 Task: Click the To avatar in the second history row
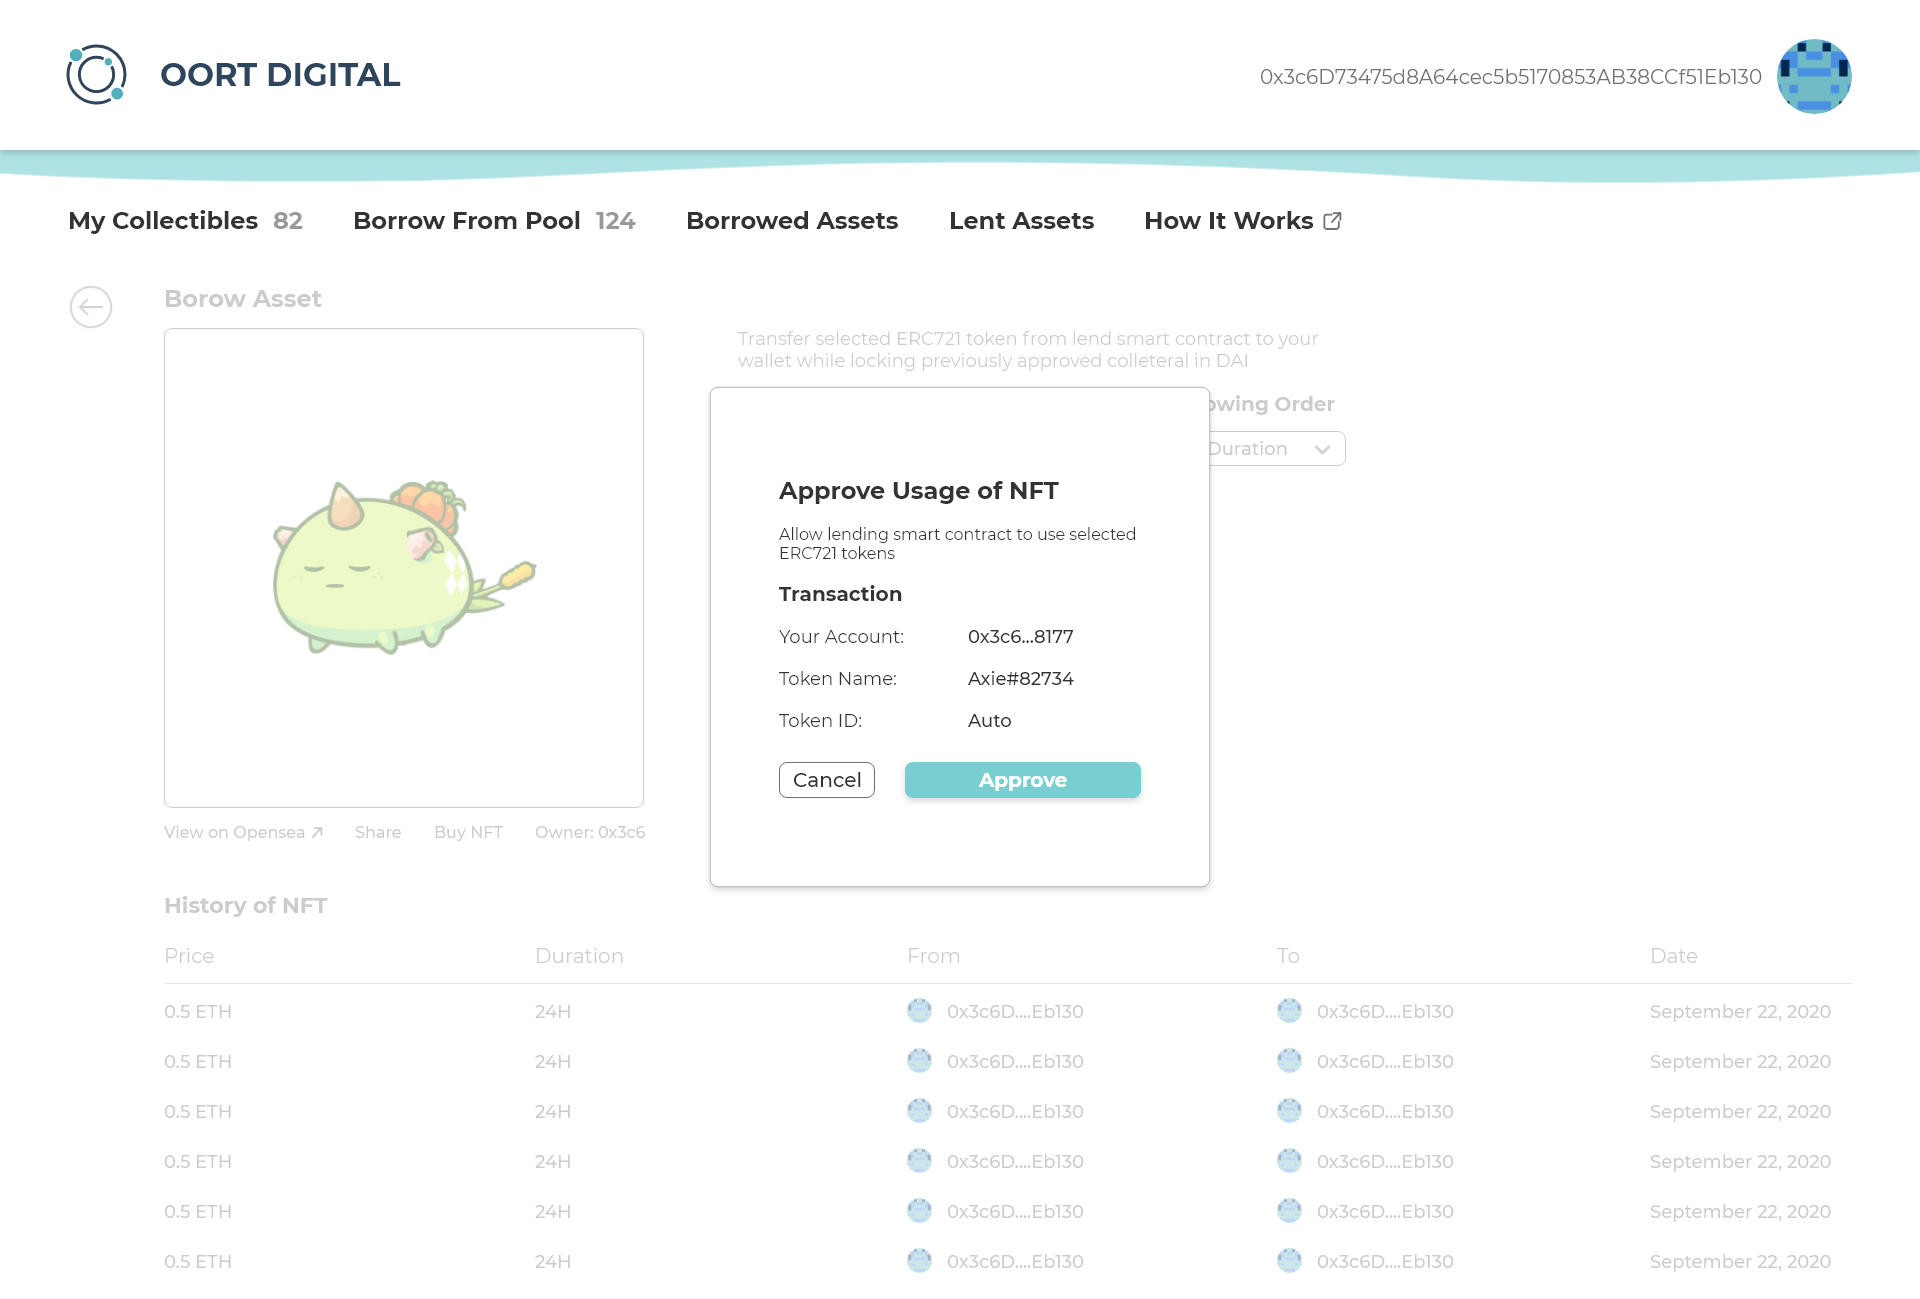[x=1289, y=1061]
